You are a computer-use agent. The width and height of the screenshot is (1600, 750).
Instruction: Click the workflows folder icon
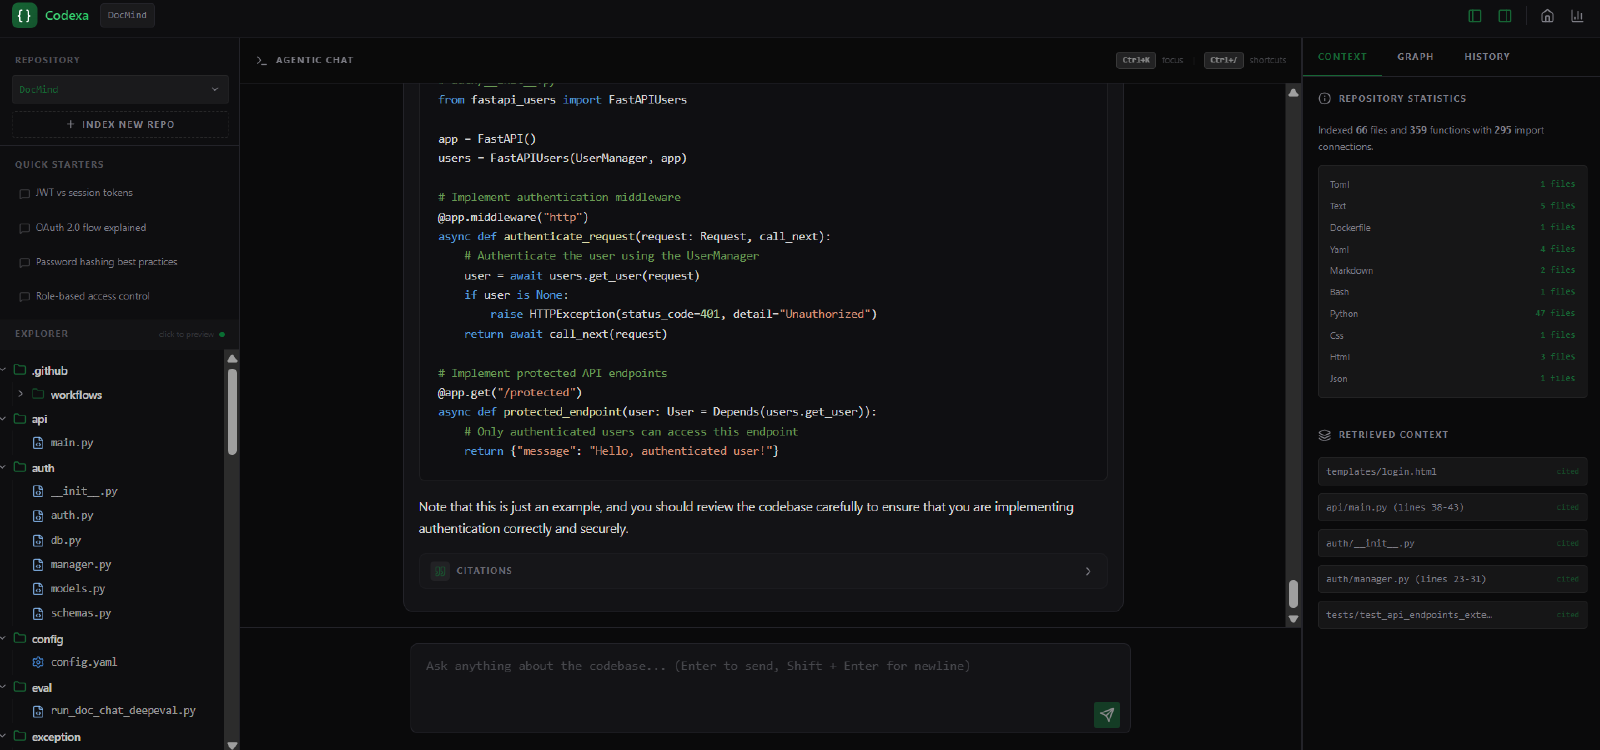click(38, 394)
